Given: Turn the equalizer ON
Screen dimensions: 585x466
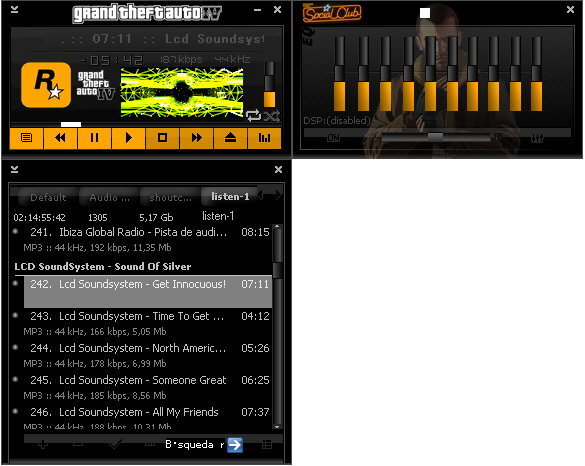Looking at the screenshot, I should click(333, 138).
